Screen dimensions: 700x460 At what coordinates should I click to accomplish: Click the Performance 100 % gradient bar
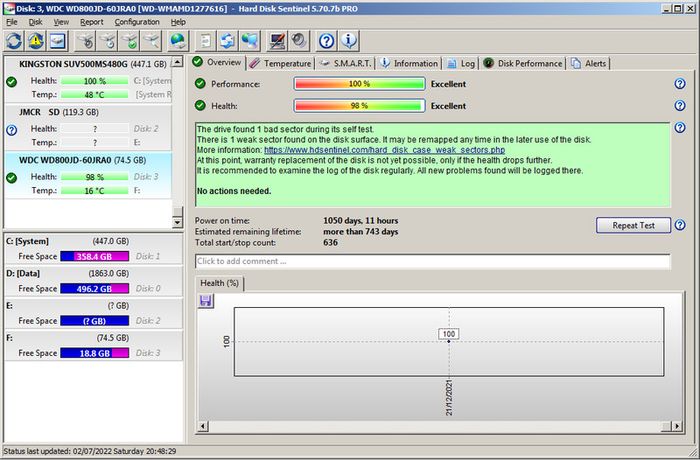[359, 84]
